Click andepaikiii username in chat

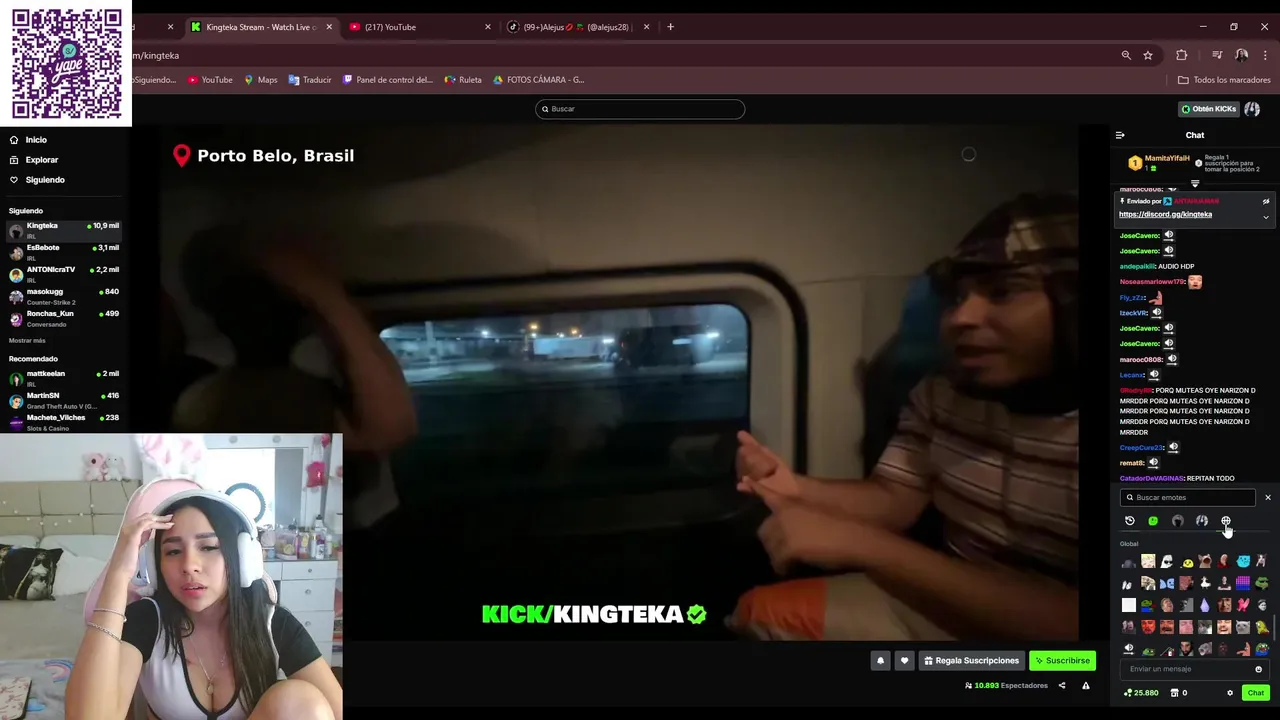click(1137, 267)
